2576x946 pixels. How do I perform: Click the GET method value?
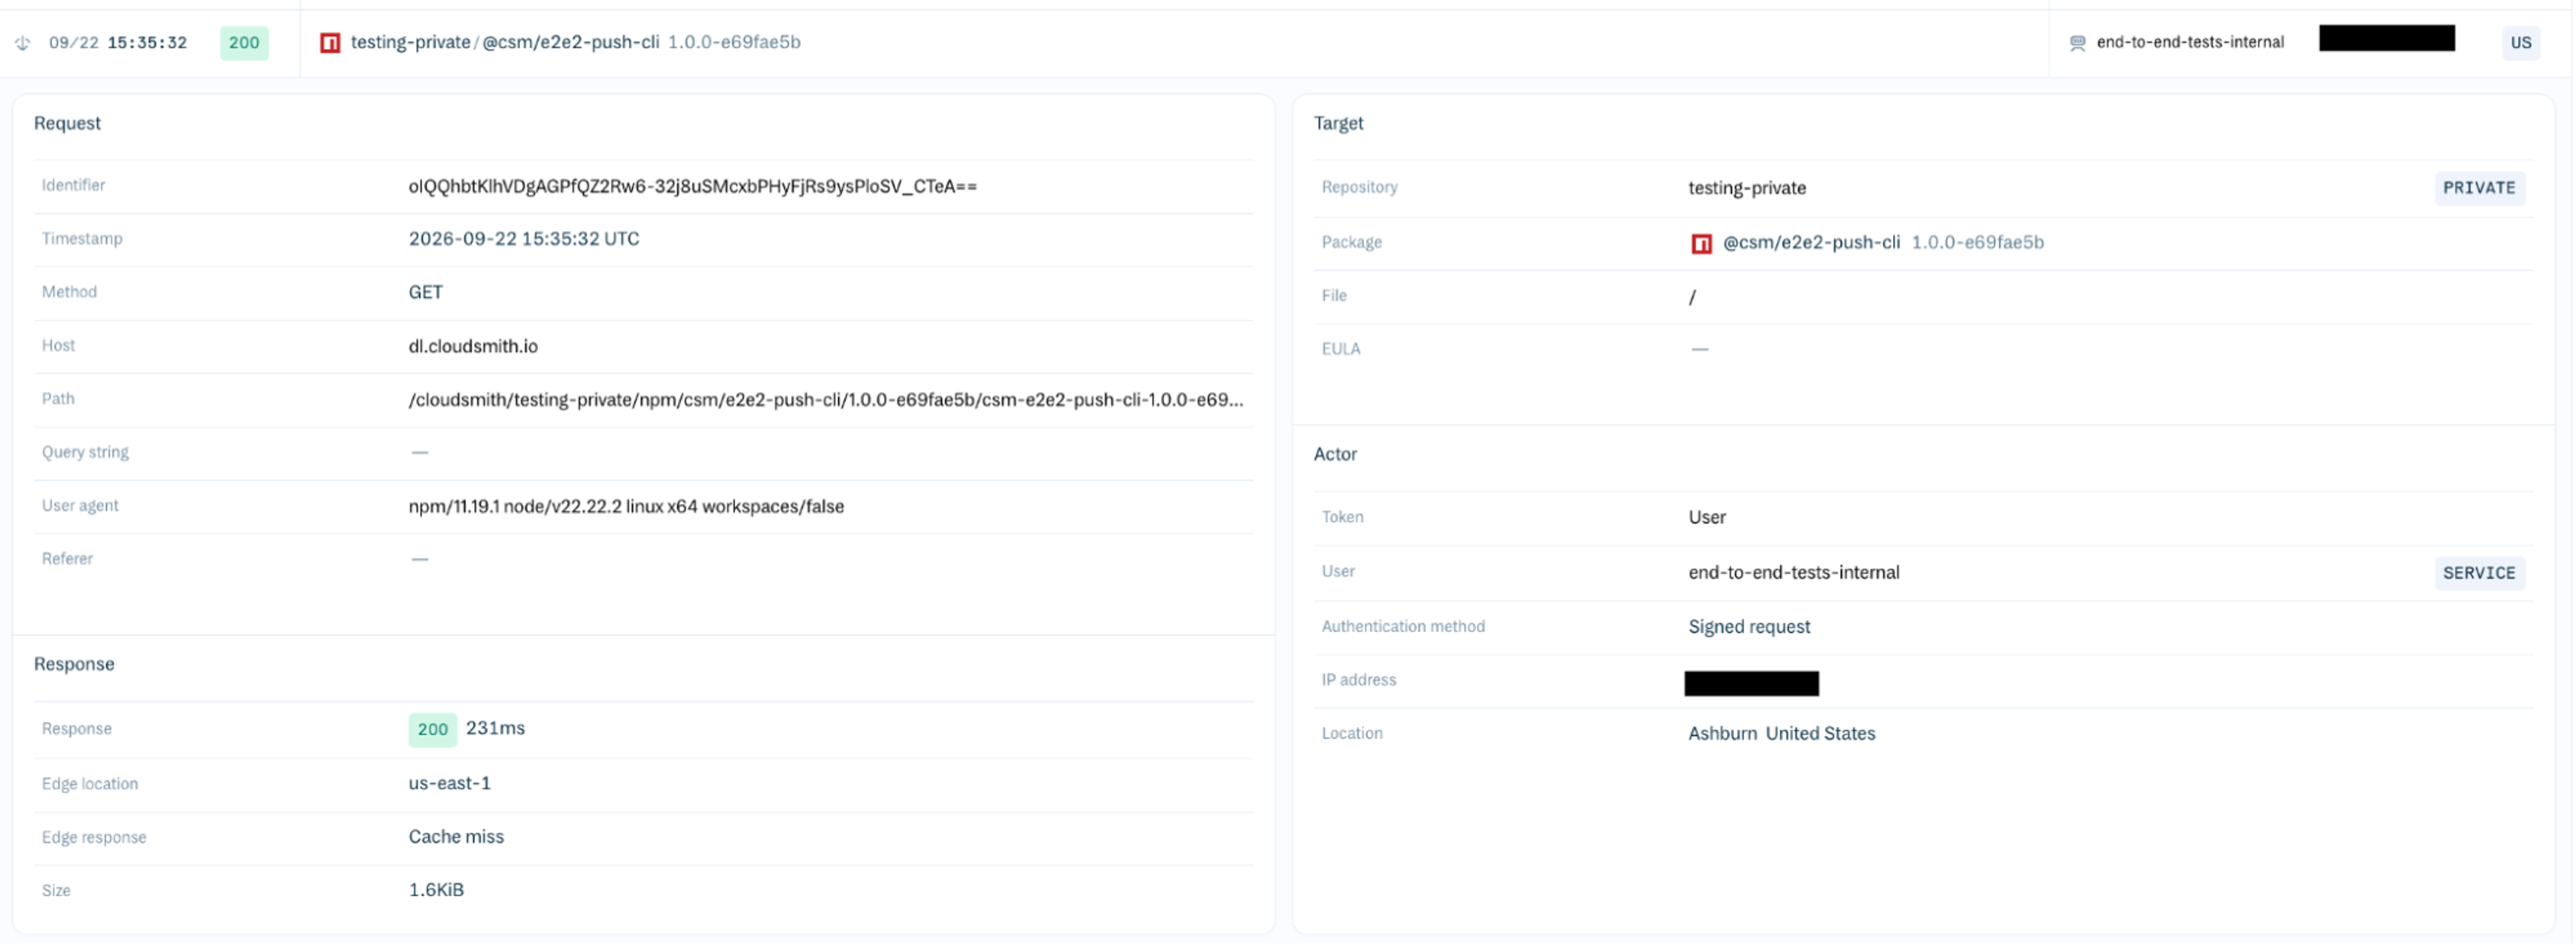click(x=425, y=292)
